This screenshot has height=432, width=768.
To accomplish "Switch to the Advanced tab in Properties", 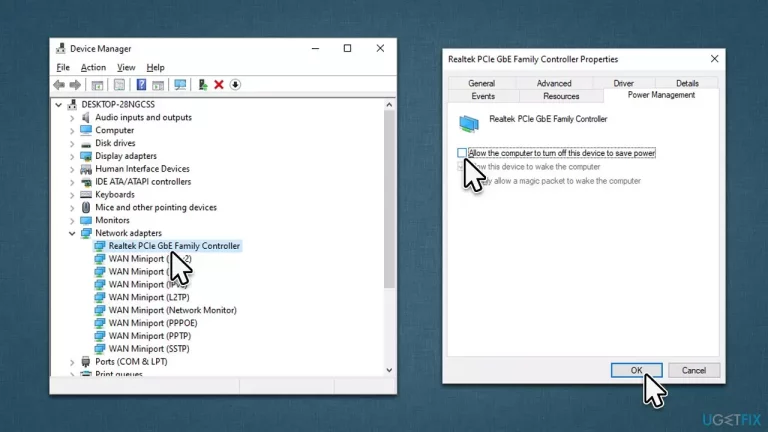I will [554, 83].
